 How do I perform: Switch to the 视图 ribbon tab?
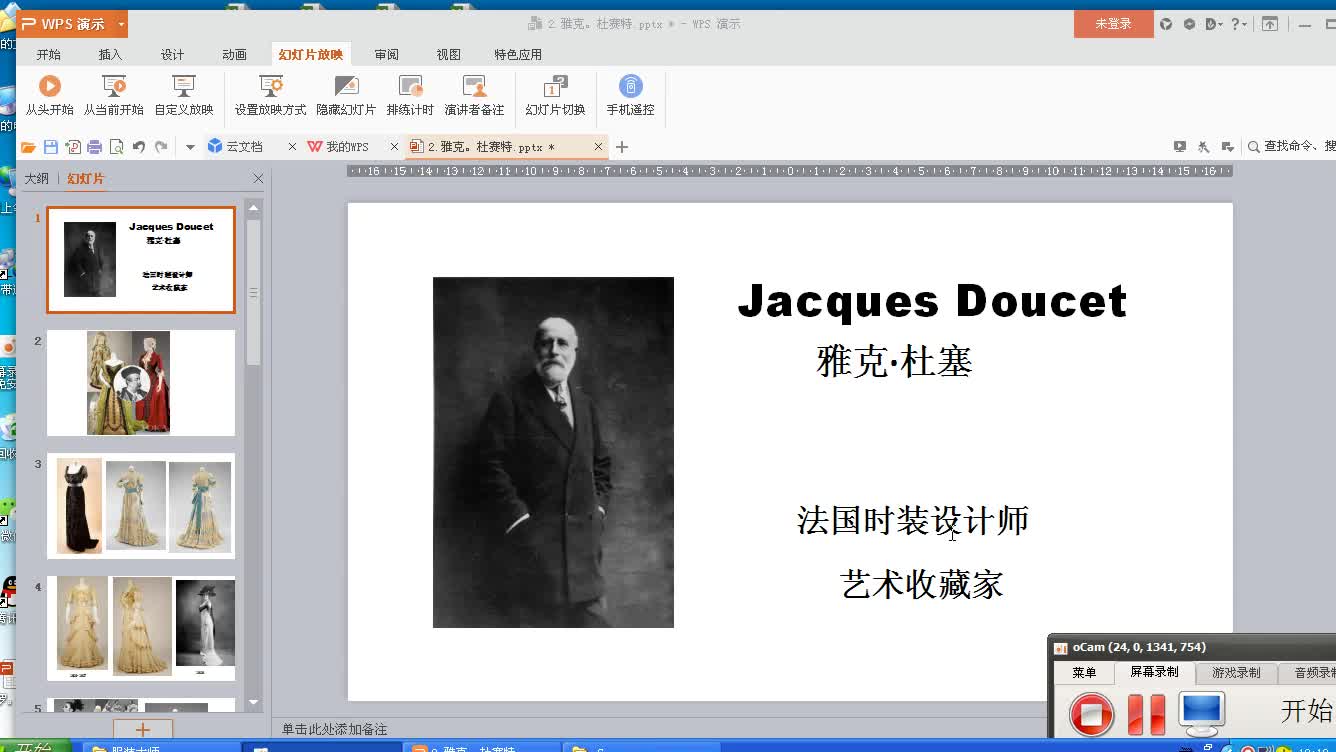click(449, 55)
